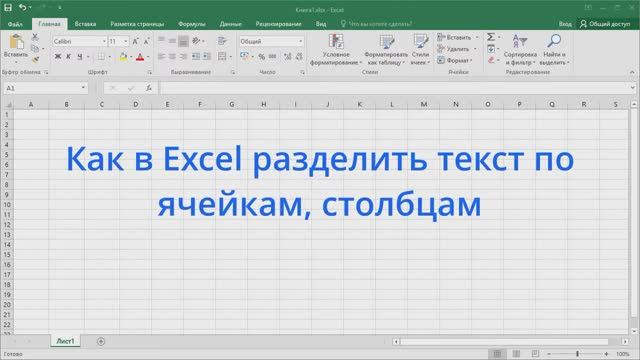Click the AutoSum sigma icon
Image resolution: width=640 pixels, height=360 pixels.
click(491, 37)
